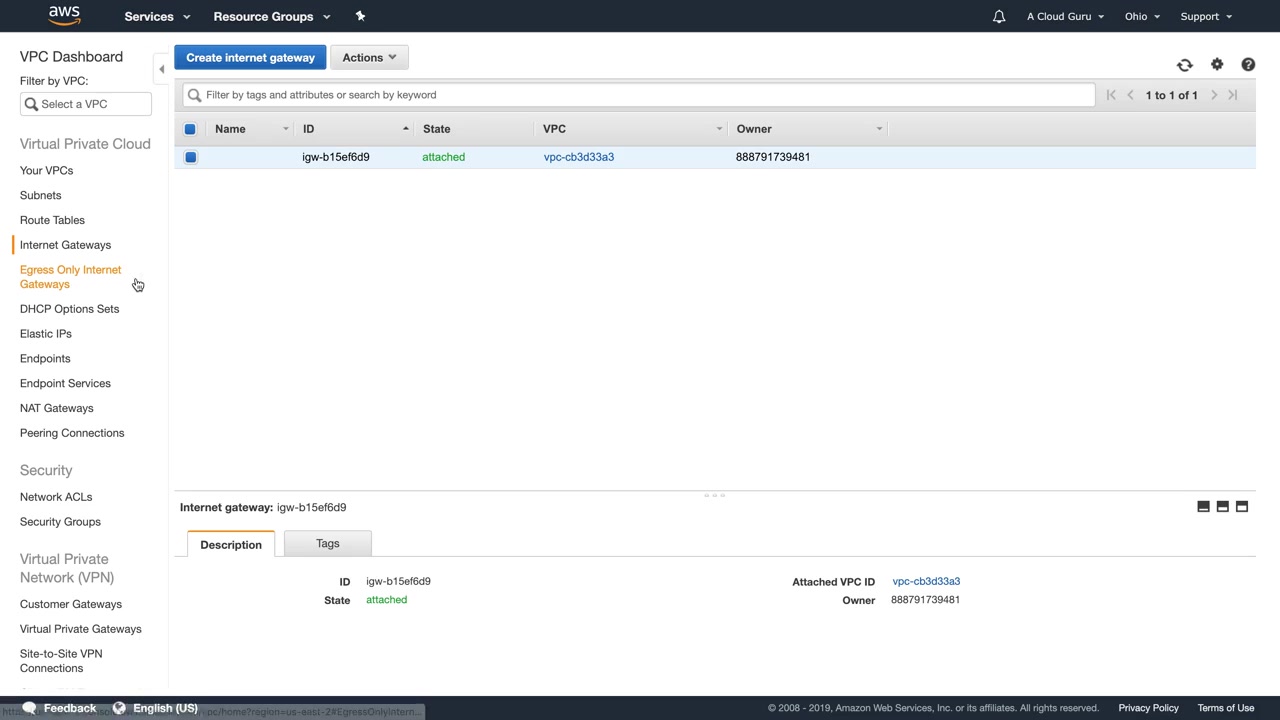The image size is (1280, 720).
Task: Go to last page of results
Action: (x=1233, y=95)
